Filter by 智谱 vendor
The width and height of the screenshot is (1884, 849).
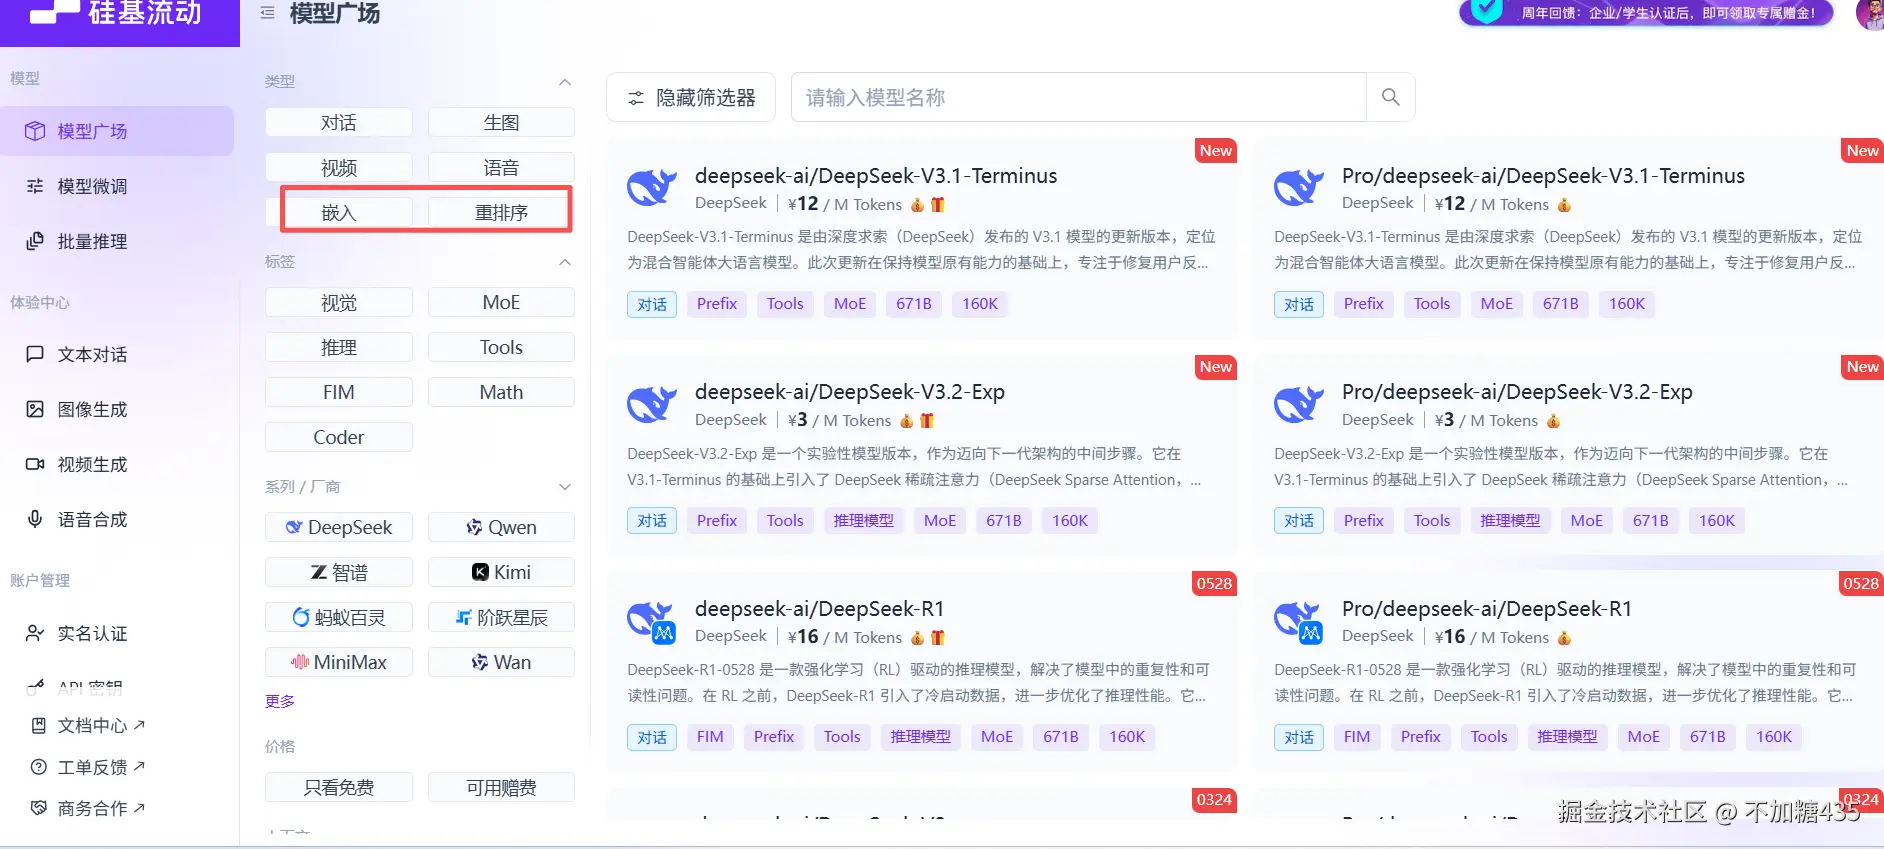point(339,572)
